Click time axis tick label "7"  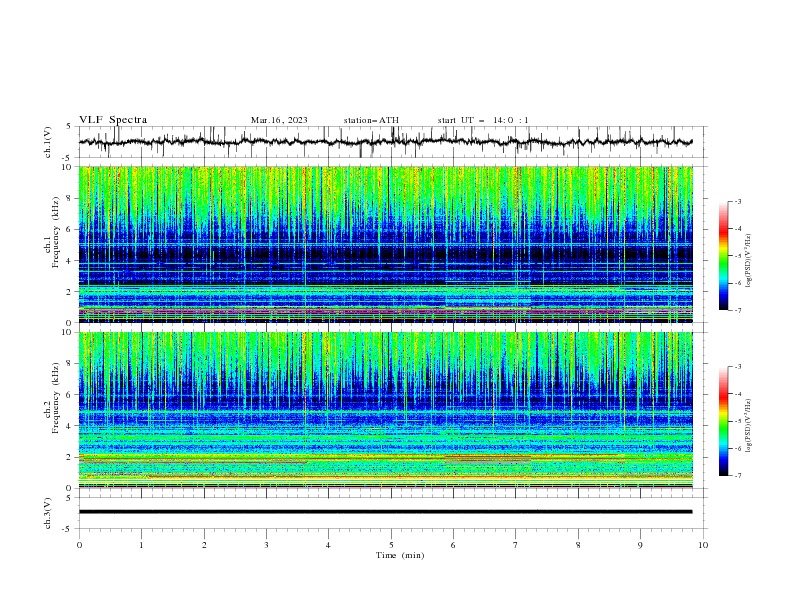(516, 545)
